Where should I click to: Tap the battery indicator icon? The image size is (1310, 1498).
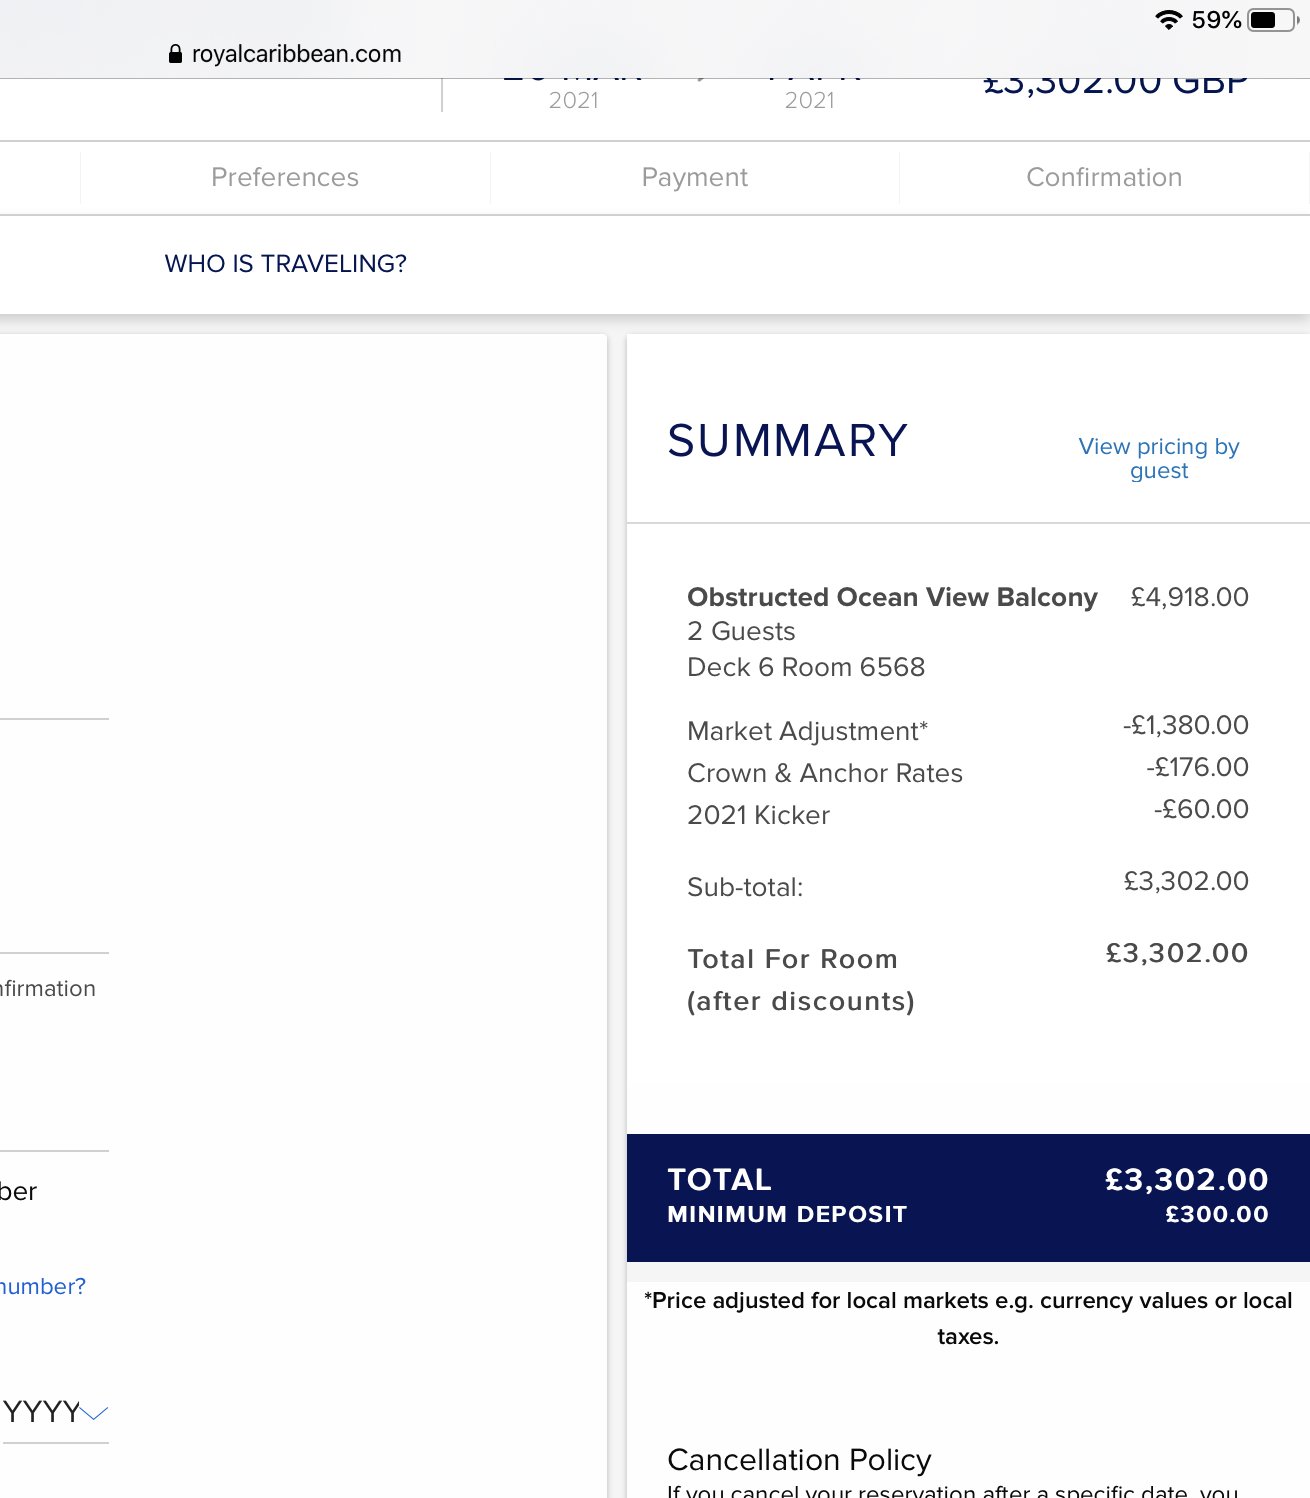click(1273, 20)
